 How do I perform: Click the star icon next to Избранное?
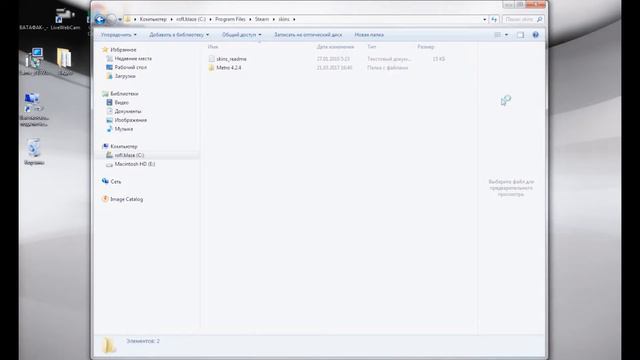tap(105, 49)
